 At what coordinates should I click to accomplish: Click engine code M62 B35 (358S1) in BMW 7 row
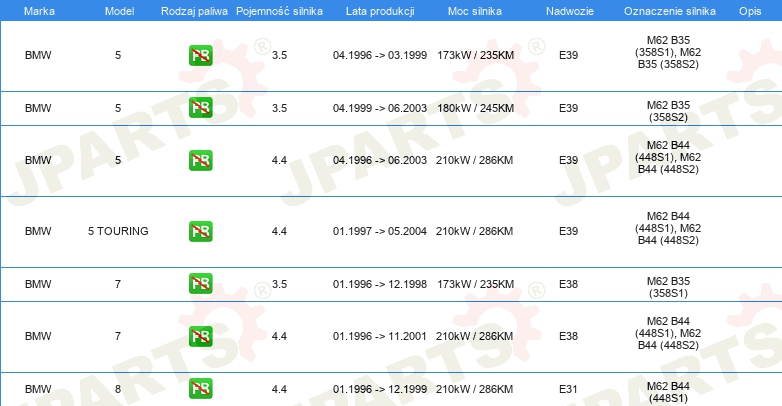click(668, 287)
